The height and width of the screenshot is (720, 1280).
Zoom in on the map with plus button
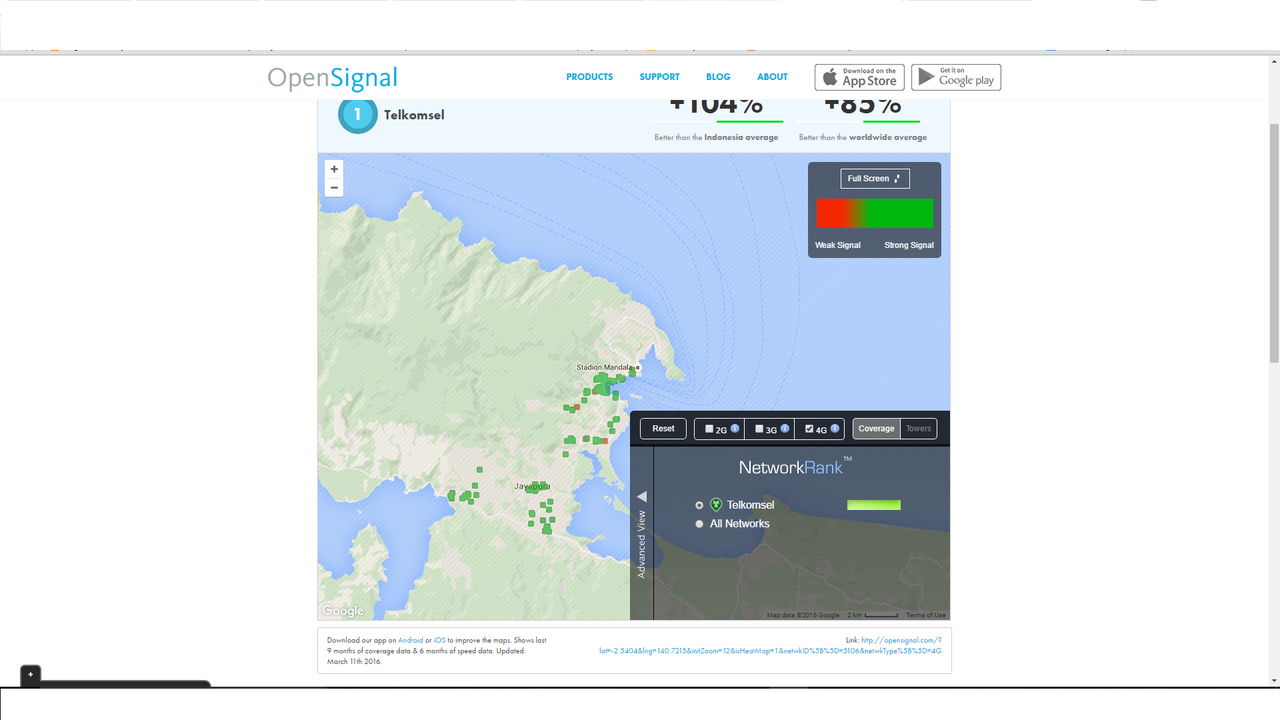point(334,169)
